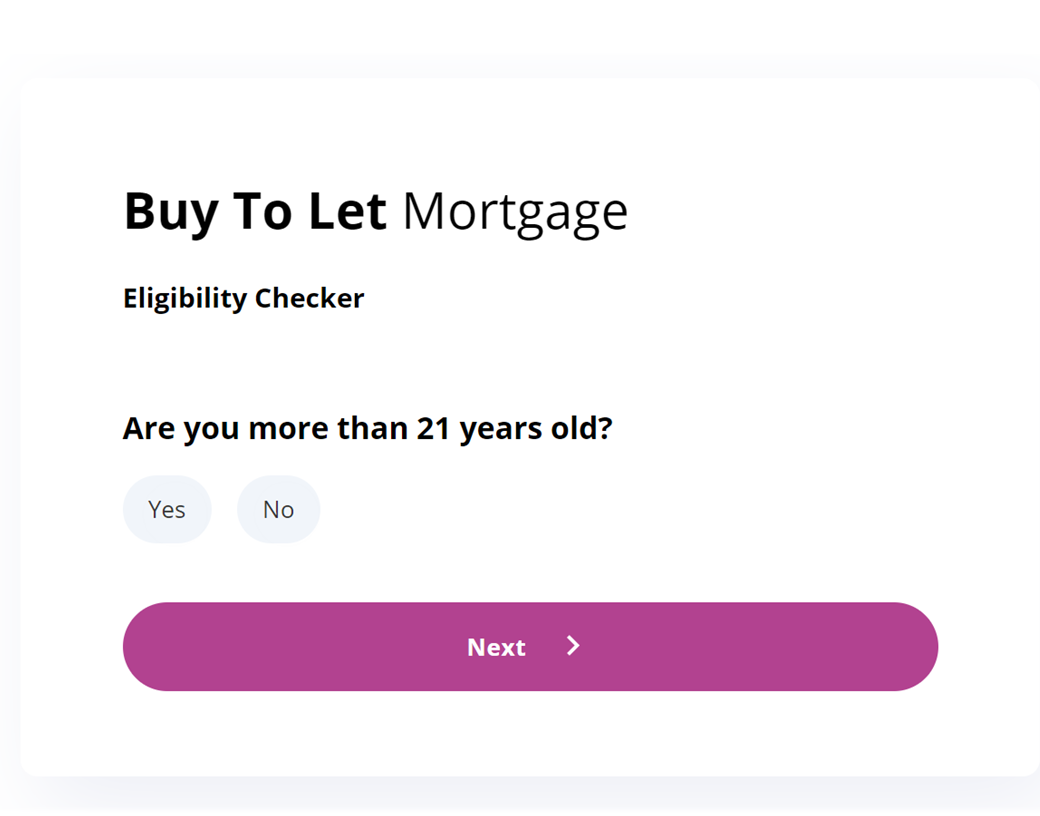Click the Eligibility Checker subheading
The width and height of the screenshot is (1040, 816).
click(x=243, y=299)
